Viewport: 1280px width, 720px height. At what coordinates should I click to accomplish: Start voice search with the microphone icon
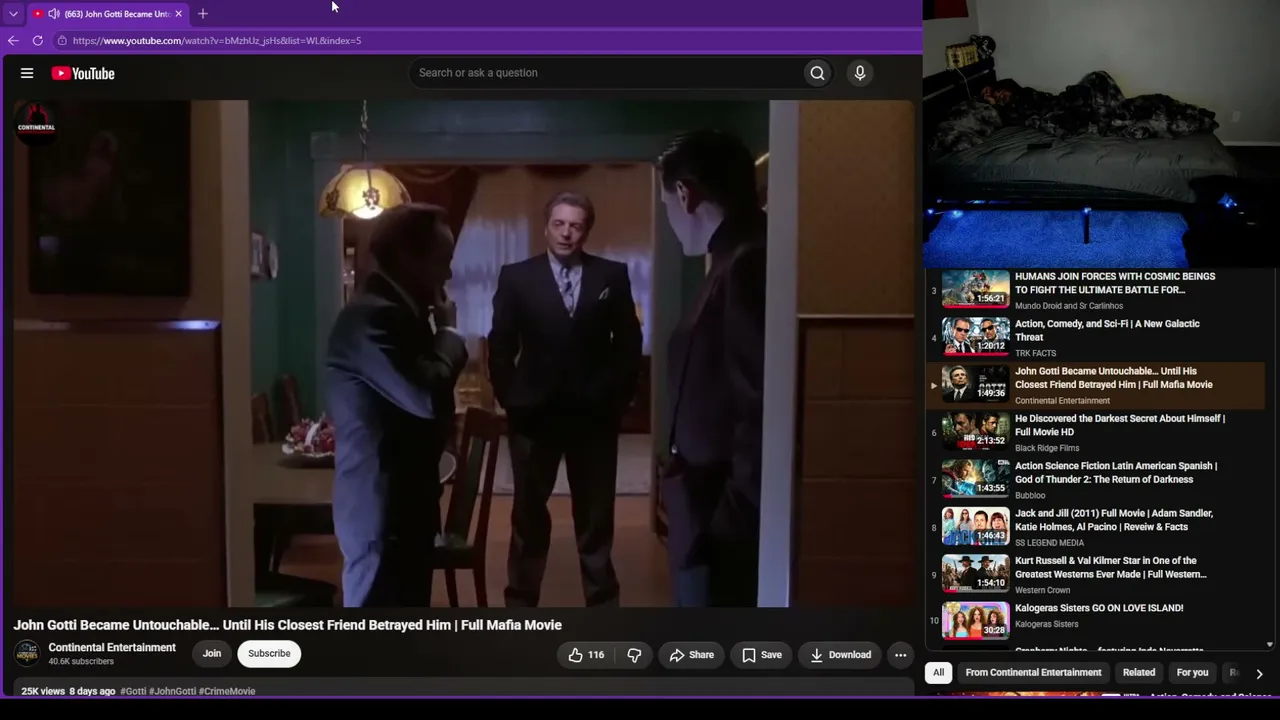[860, 73]
